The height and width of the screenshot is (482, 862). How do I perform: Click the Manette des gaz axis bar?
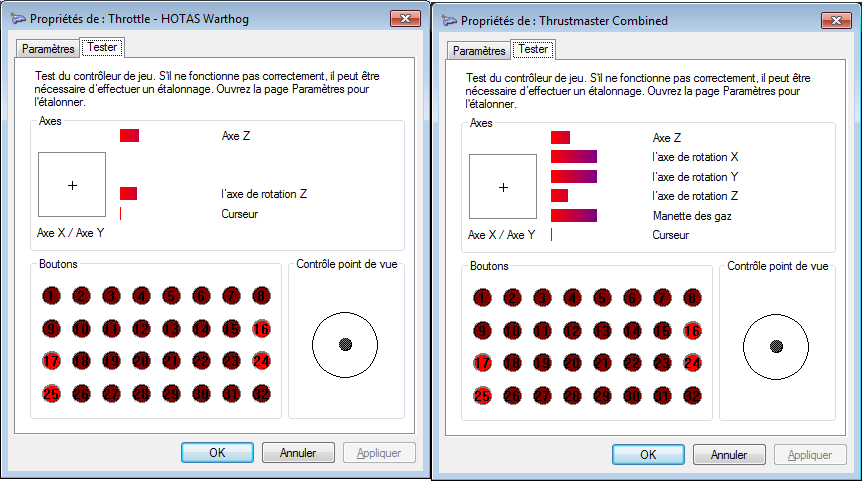573,215
